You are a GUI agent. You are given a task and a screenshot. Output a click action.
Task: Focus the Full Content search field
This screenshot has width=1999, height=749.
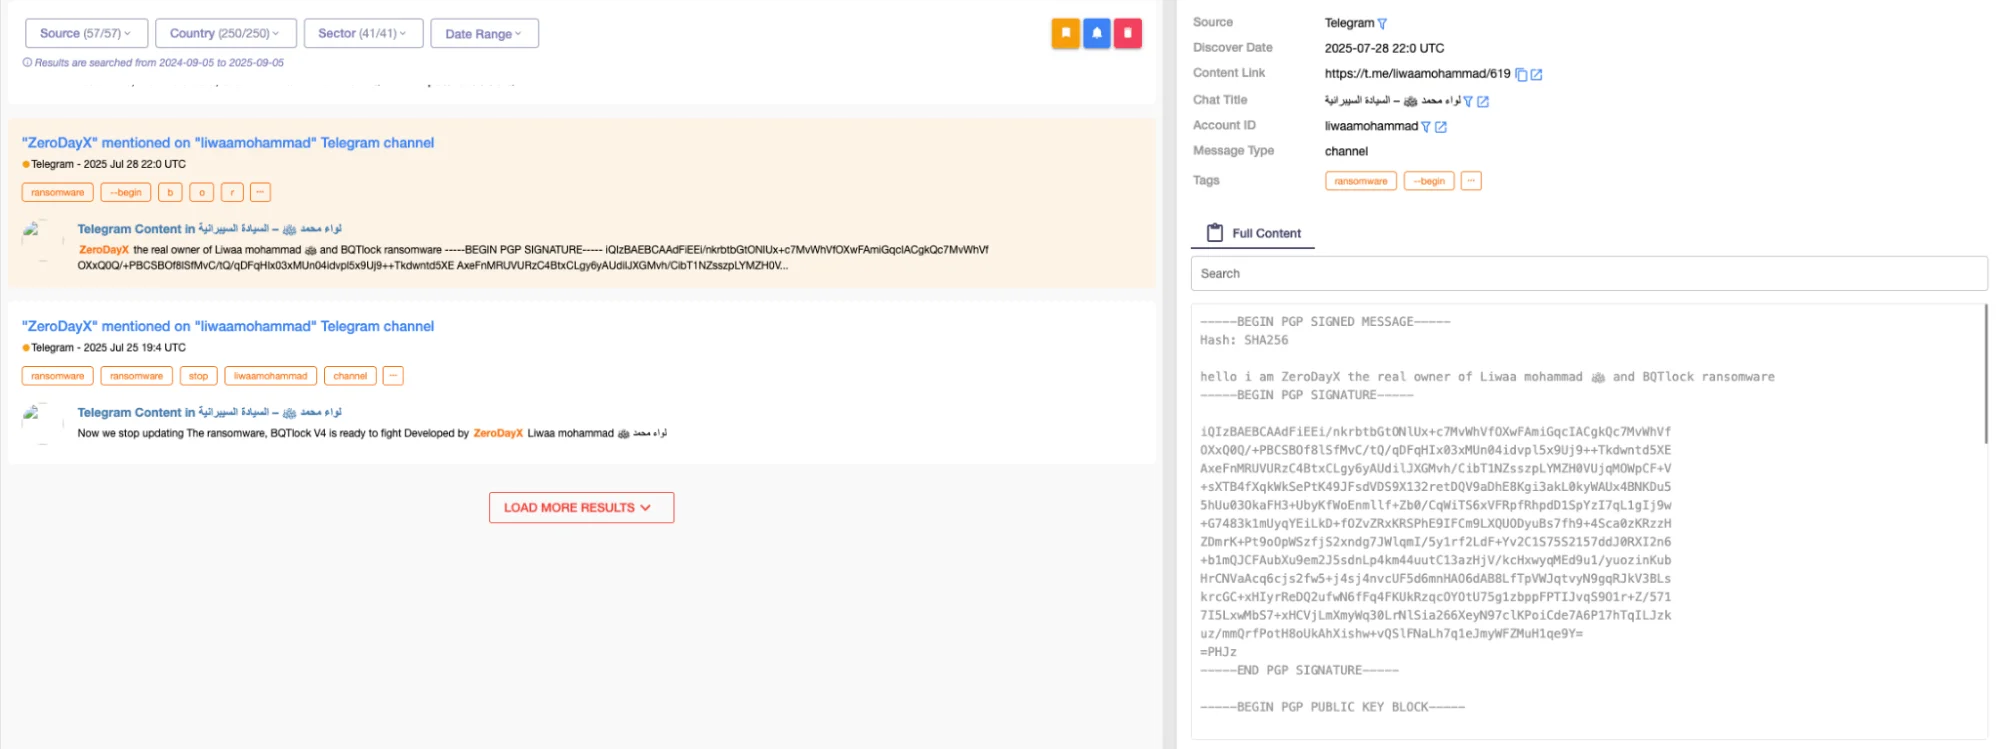[x=1588, y=273]
